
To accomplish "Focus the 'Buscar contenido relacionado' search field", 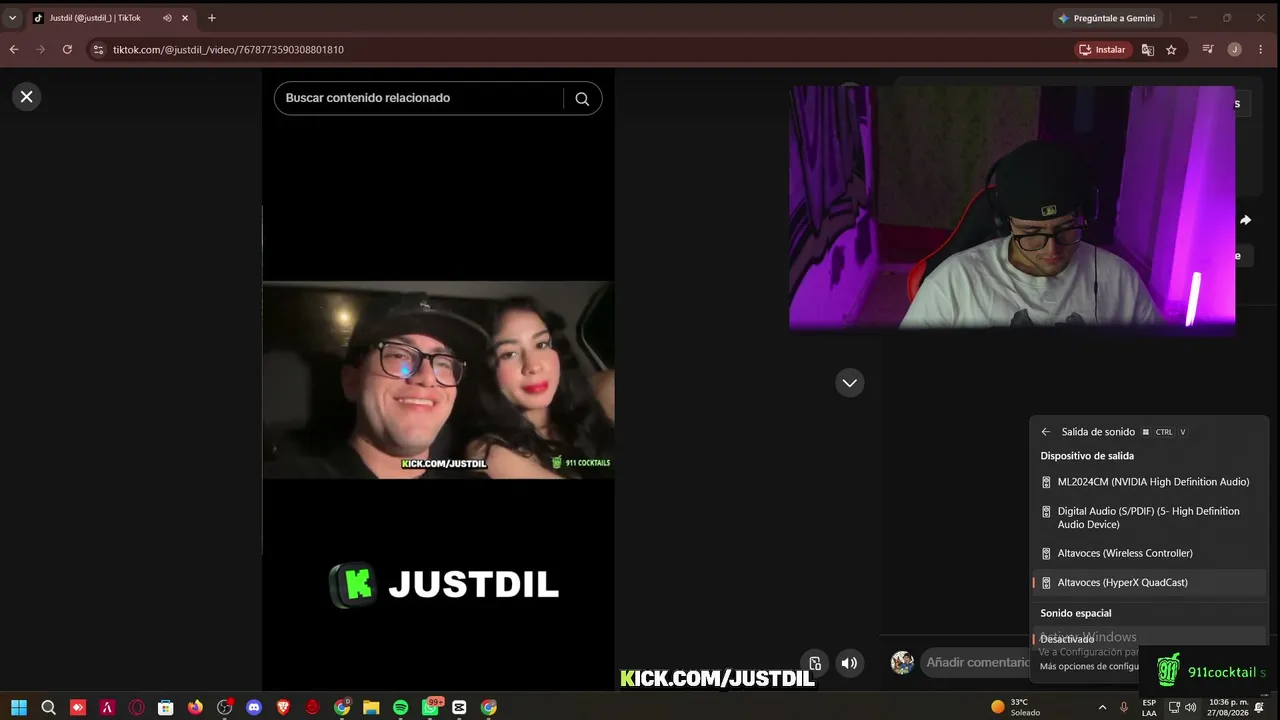I will click(419, 98).
